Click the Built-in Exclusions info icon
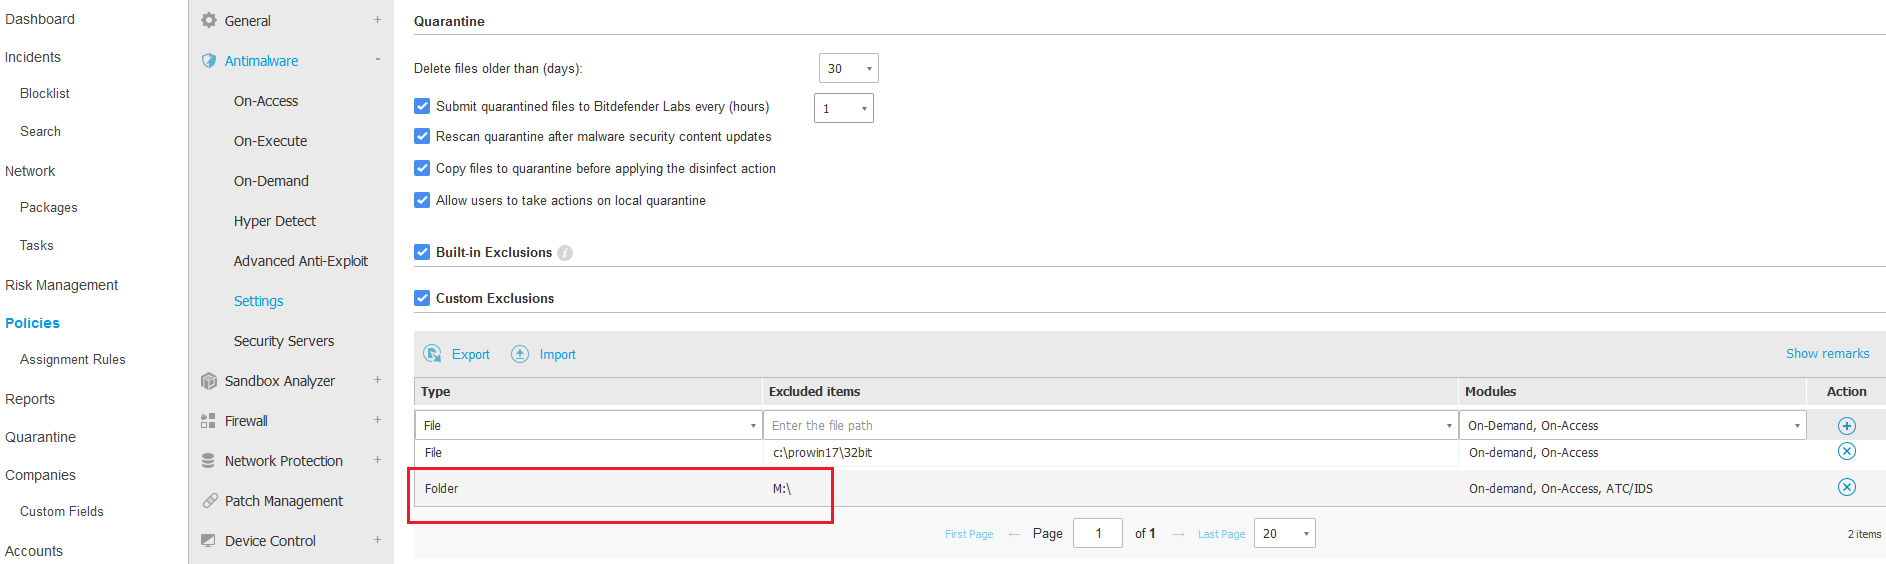 point(565,253)
